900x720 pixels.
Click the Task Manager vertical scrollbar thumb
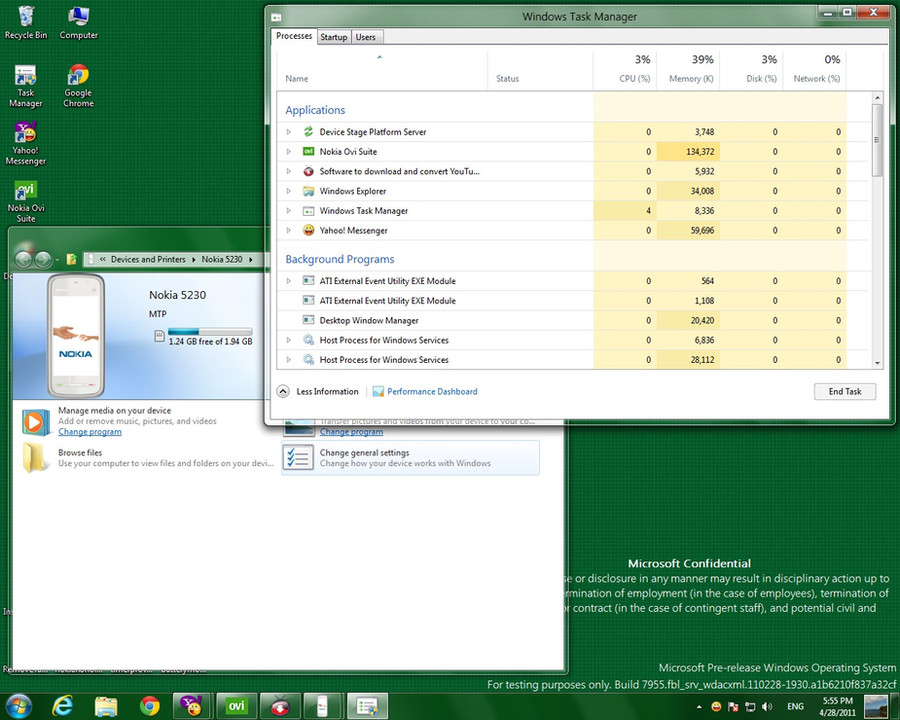[877, 141]
